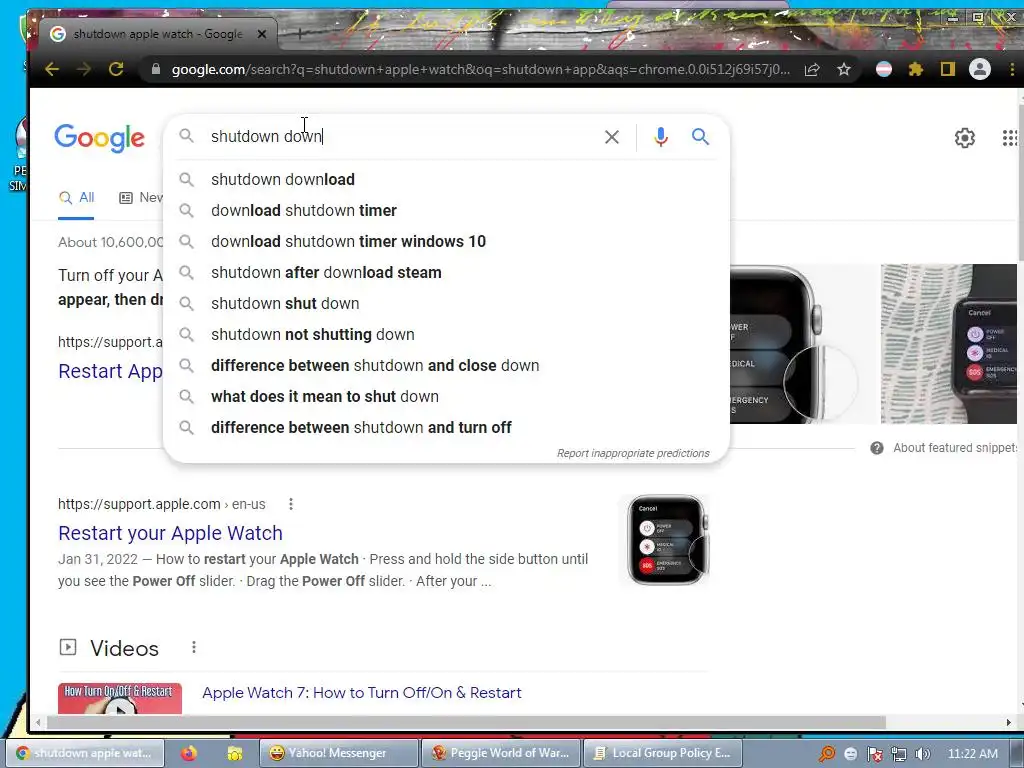This screenshot has width=1024, height=768.
Task: Open the Chrome profile avatar
Action: [980, 69]
